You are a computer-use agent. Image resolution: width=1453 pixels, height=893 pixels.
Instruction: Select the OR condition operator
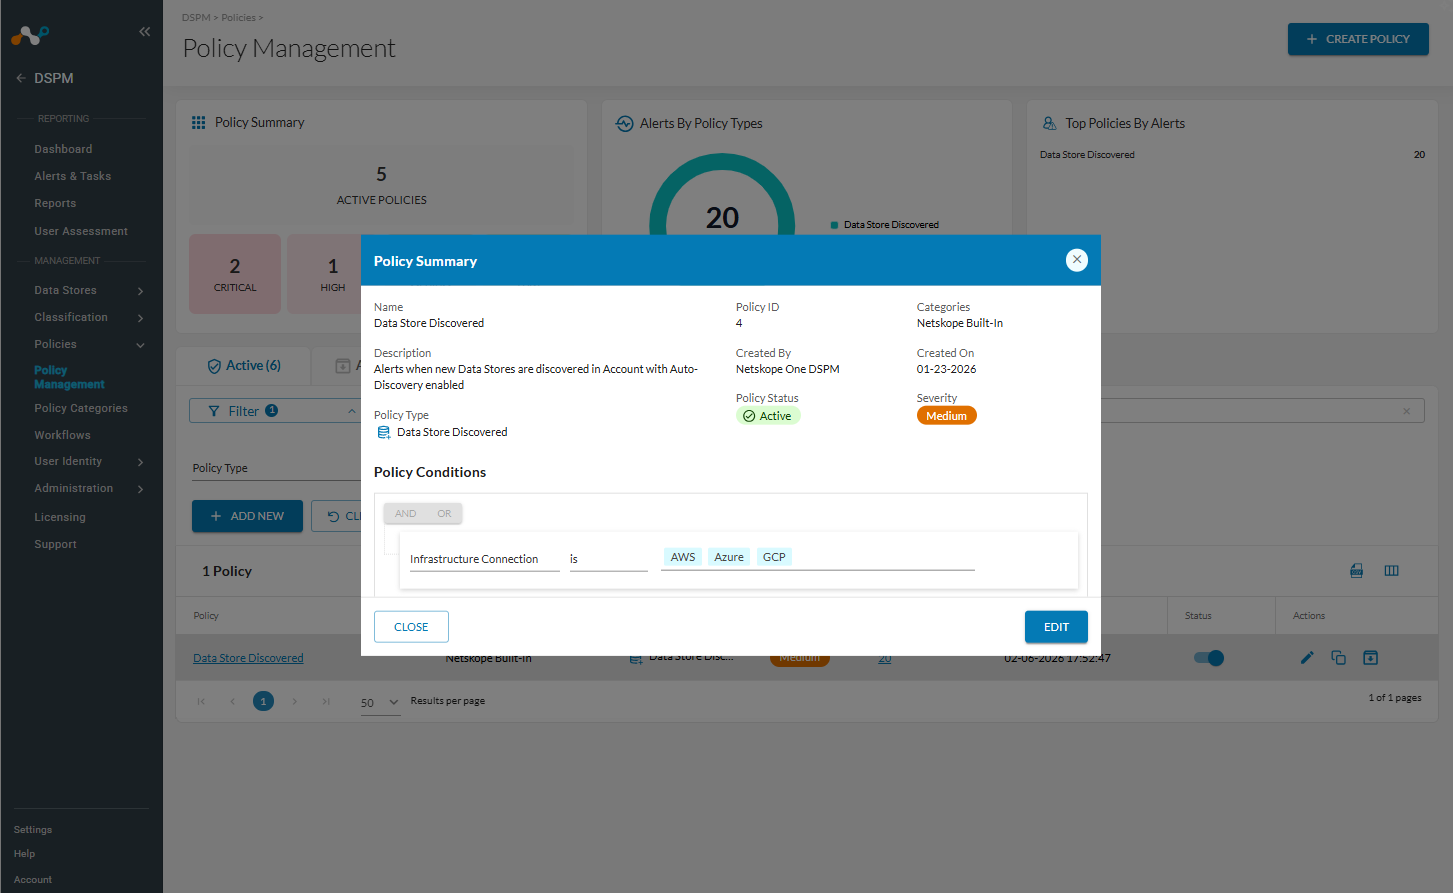[x=444, y=514]
